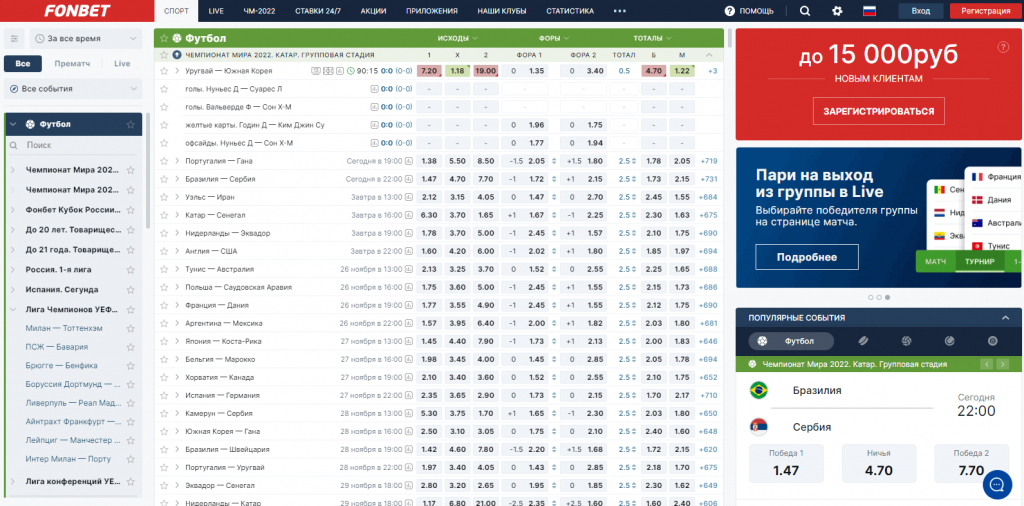
Task: Collapse the Популярные события panel
Action: (1005, 317)
